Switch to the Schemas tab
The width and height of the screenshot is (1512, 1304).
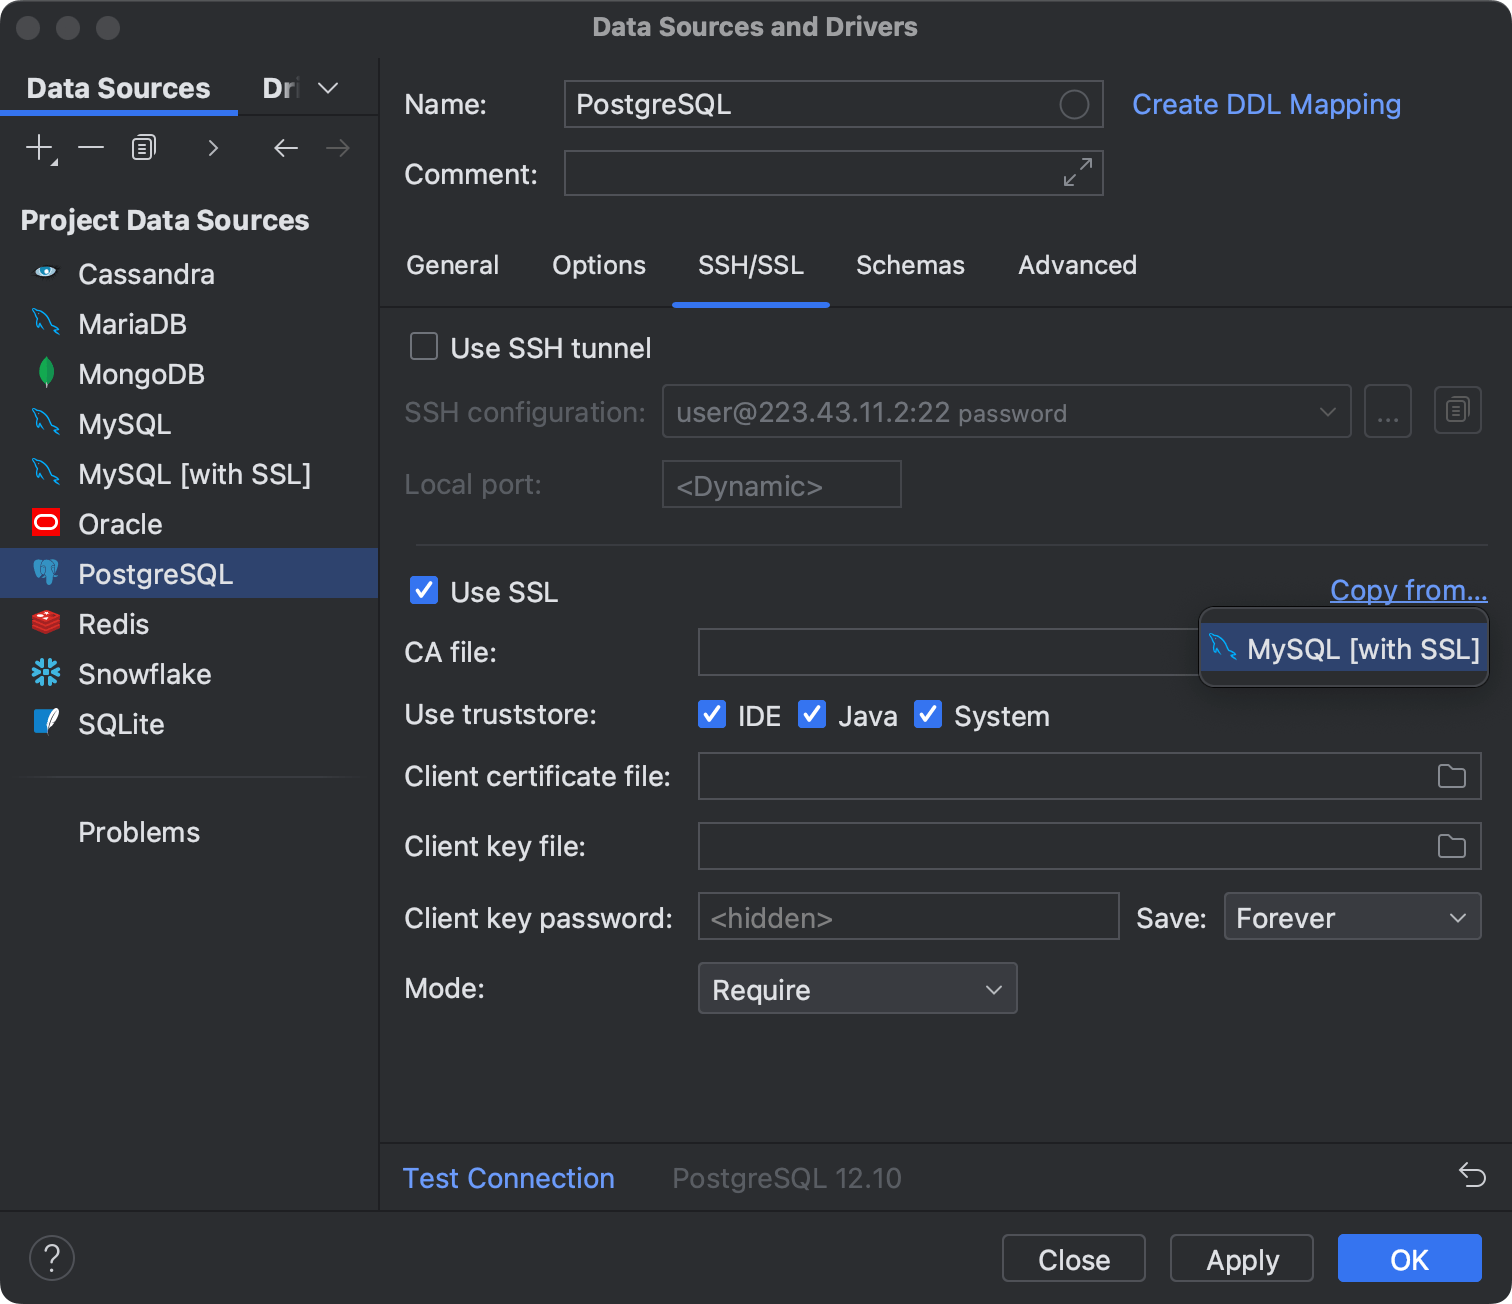point(910,265)
